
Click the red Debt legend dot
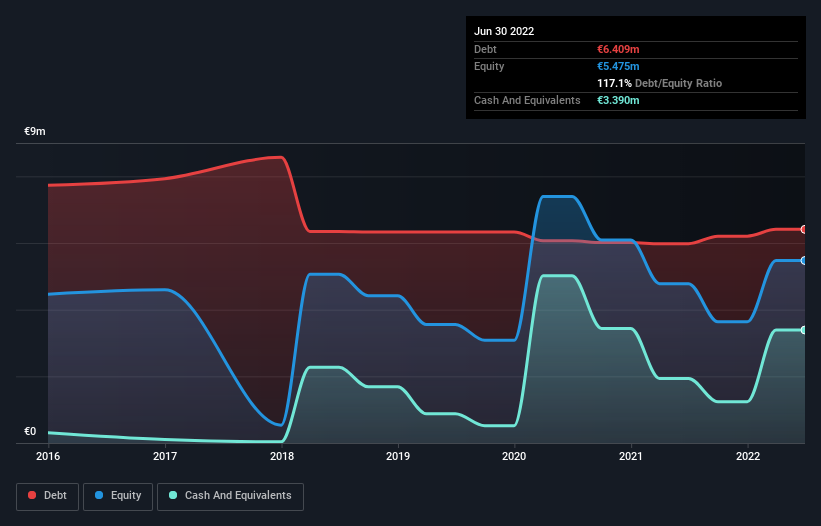(x=32, y=495)
